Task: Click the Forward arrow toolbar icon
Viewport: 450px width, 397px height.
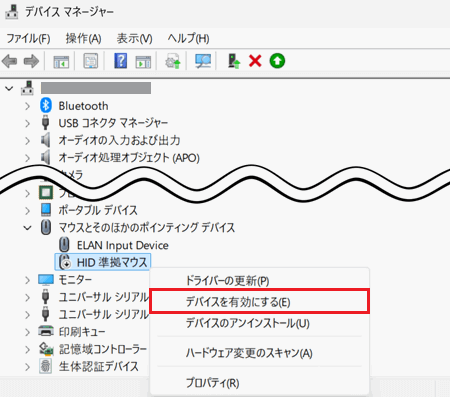Action: [31, 61]
